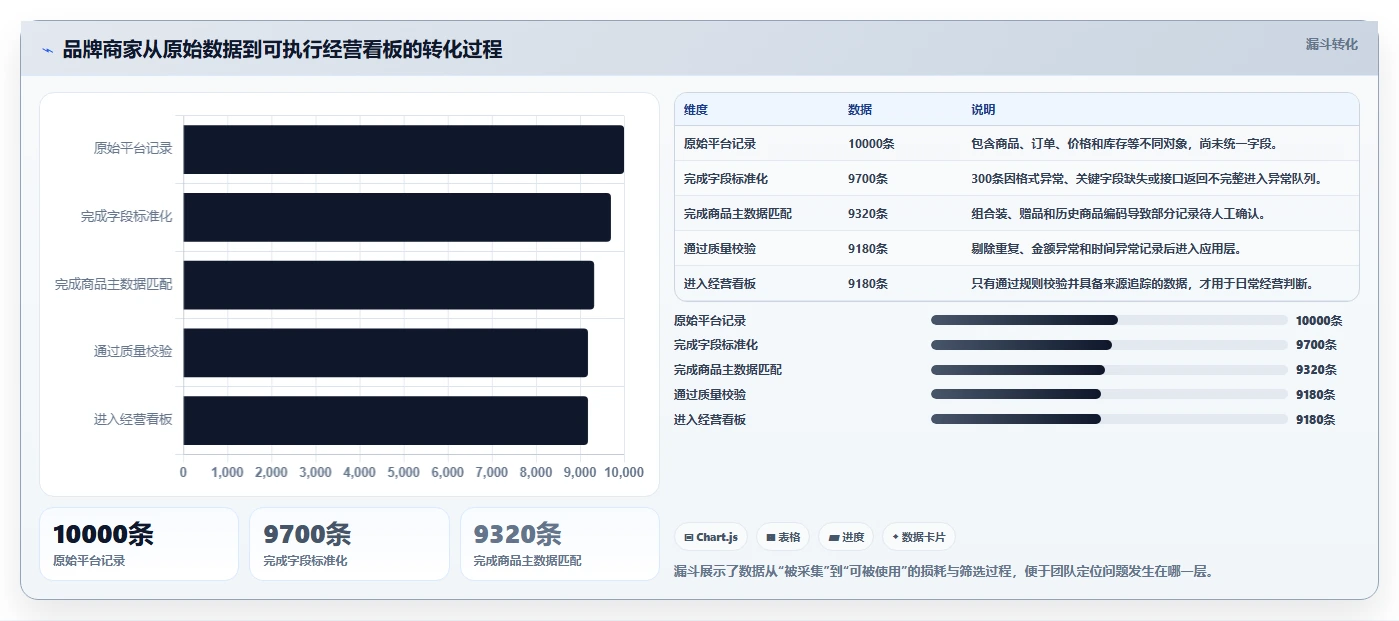Click the 数据 column header
Screen dimensions: 1399x621
(x=860, y=110)
